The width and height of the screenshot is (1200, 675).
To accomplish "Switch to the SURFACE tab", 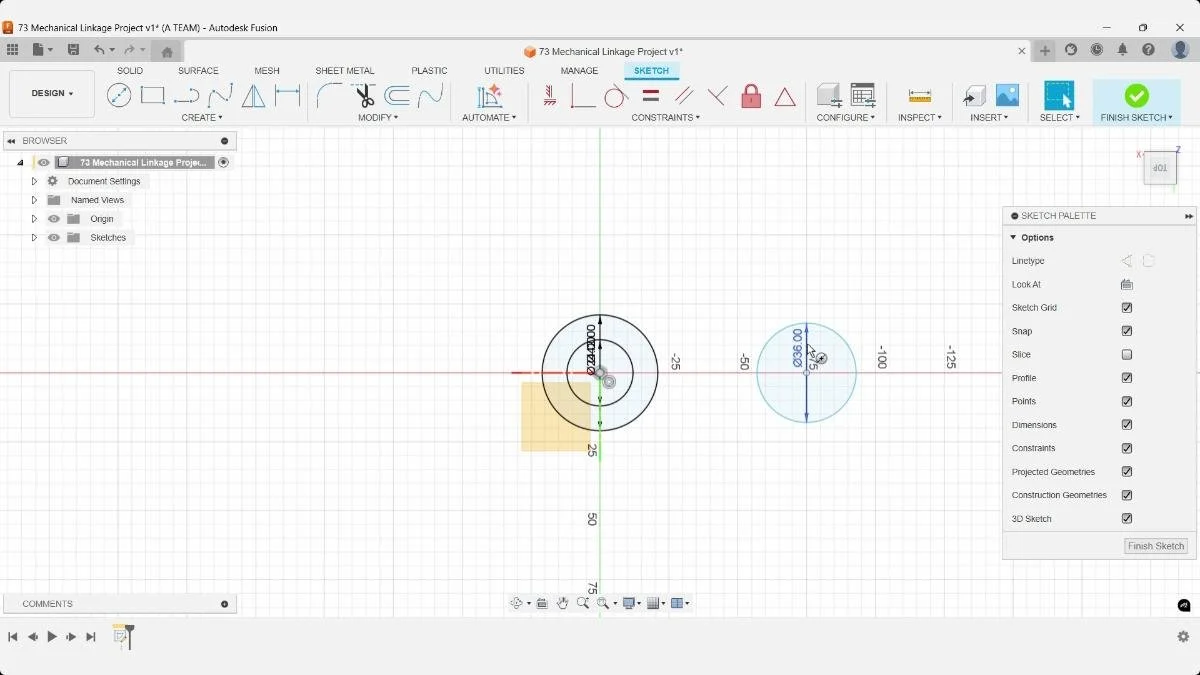I will point(198,71).
